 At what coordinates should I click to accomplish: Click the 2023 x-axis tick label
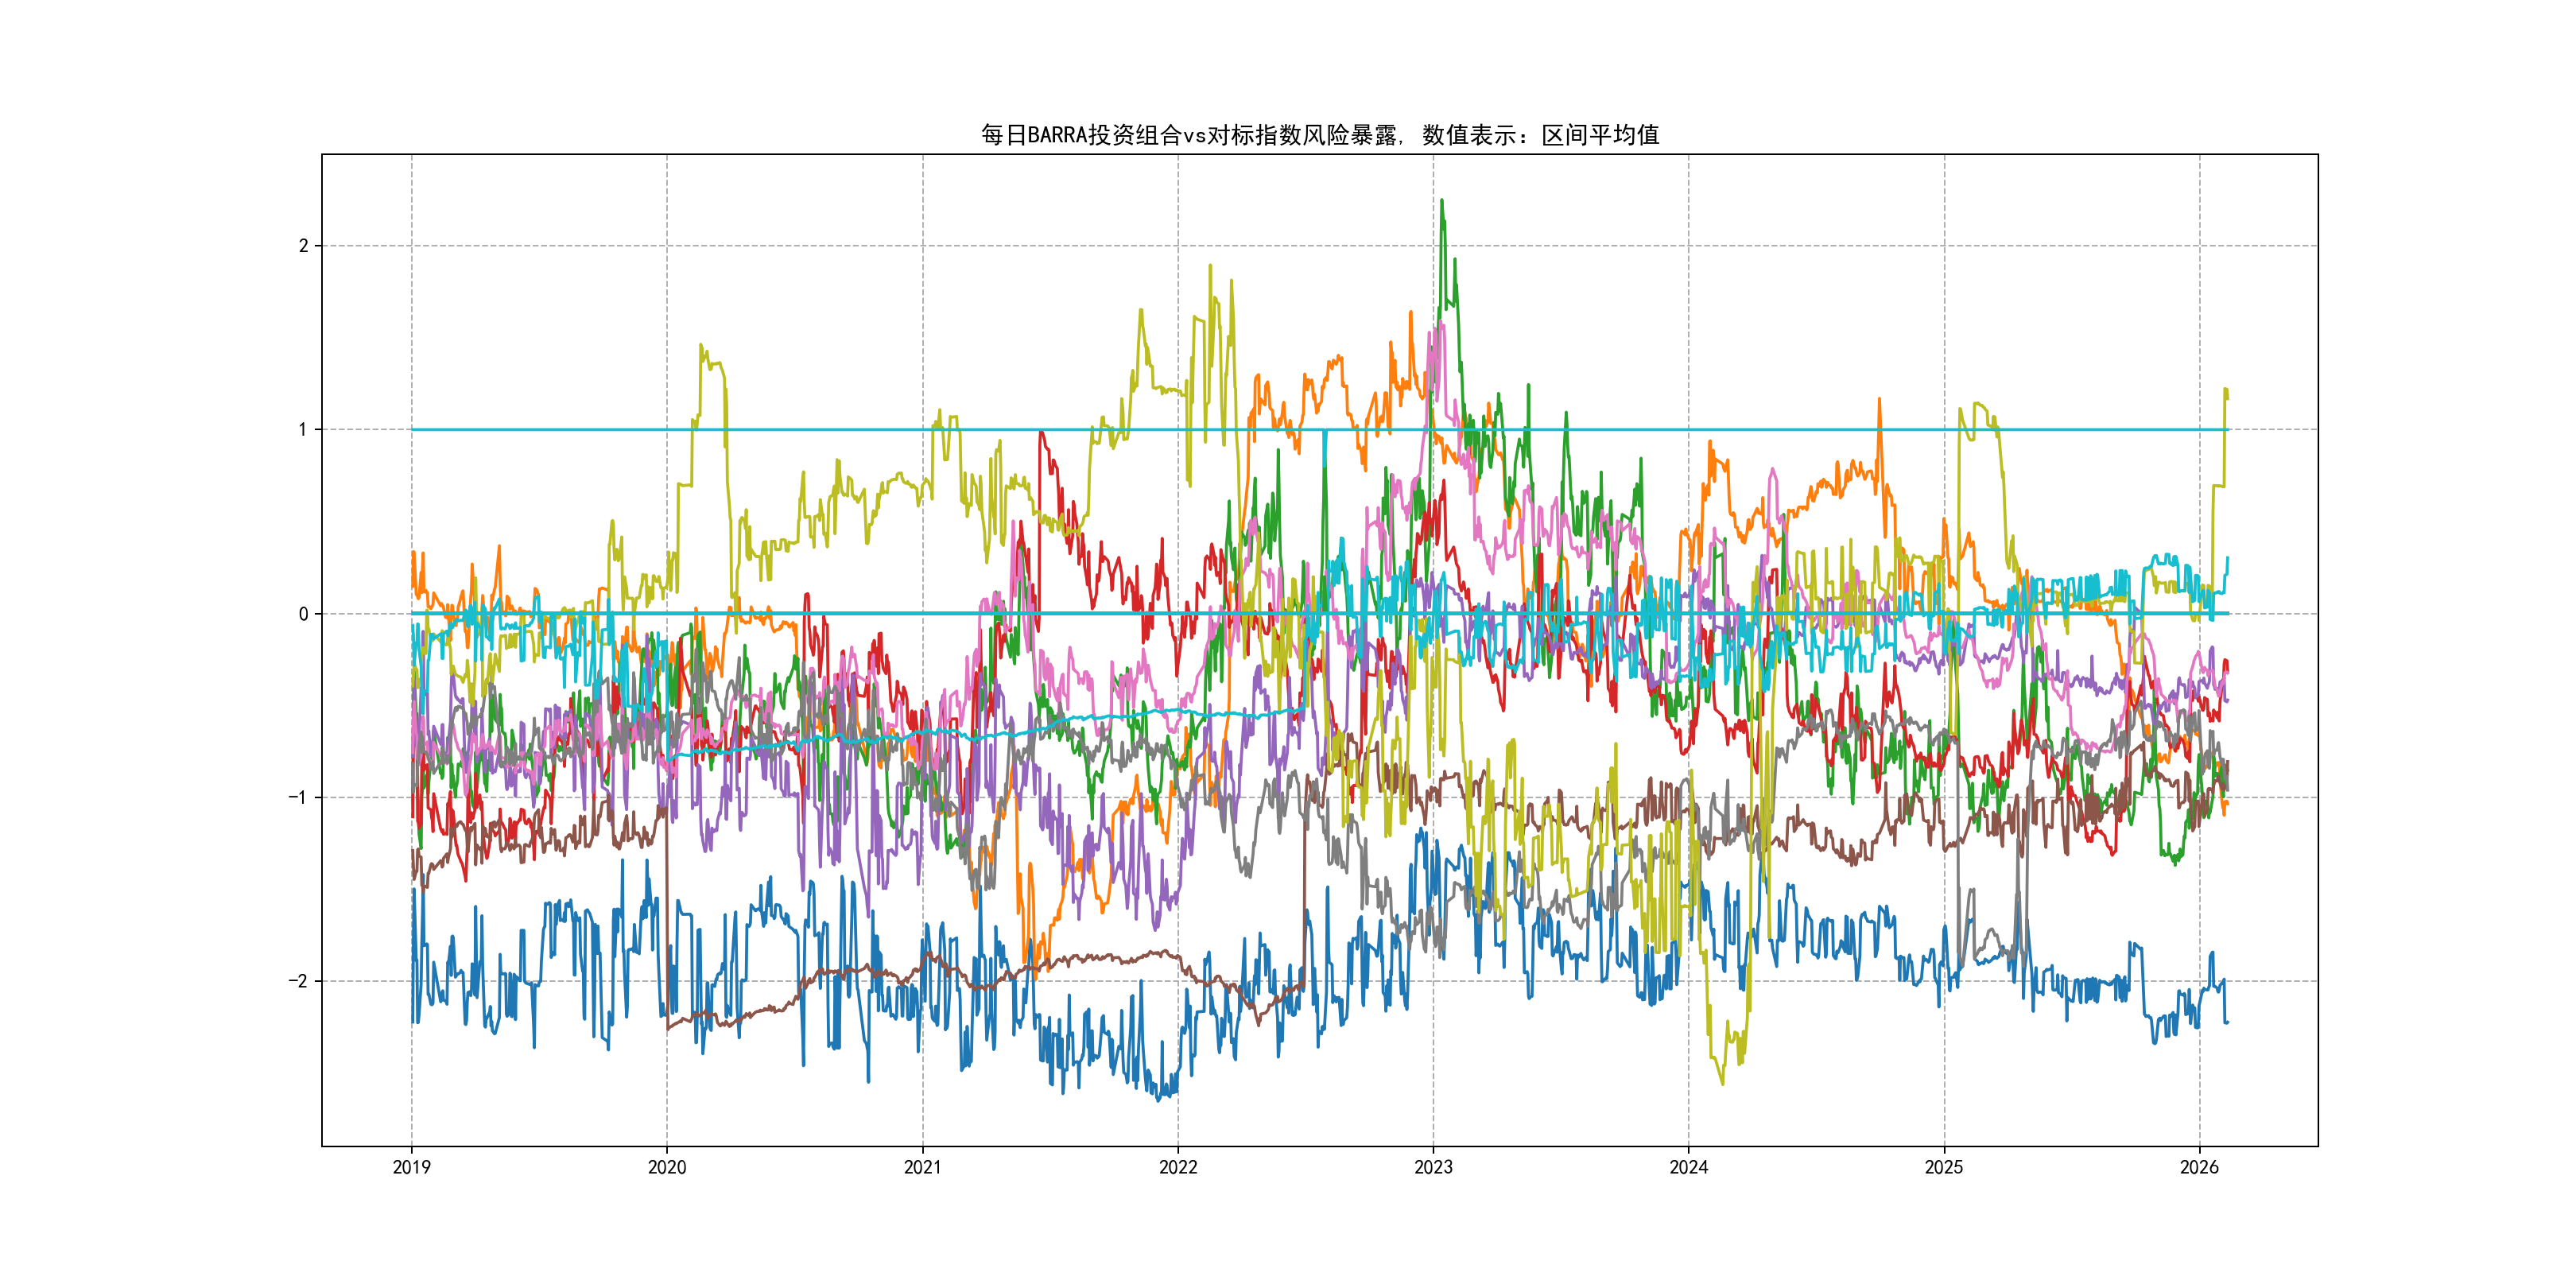(x=1433, y=1167)
